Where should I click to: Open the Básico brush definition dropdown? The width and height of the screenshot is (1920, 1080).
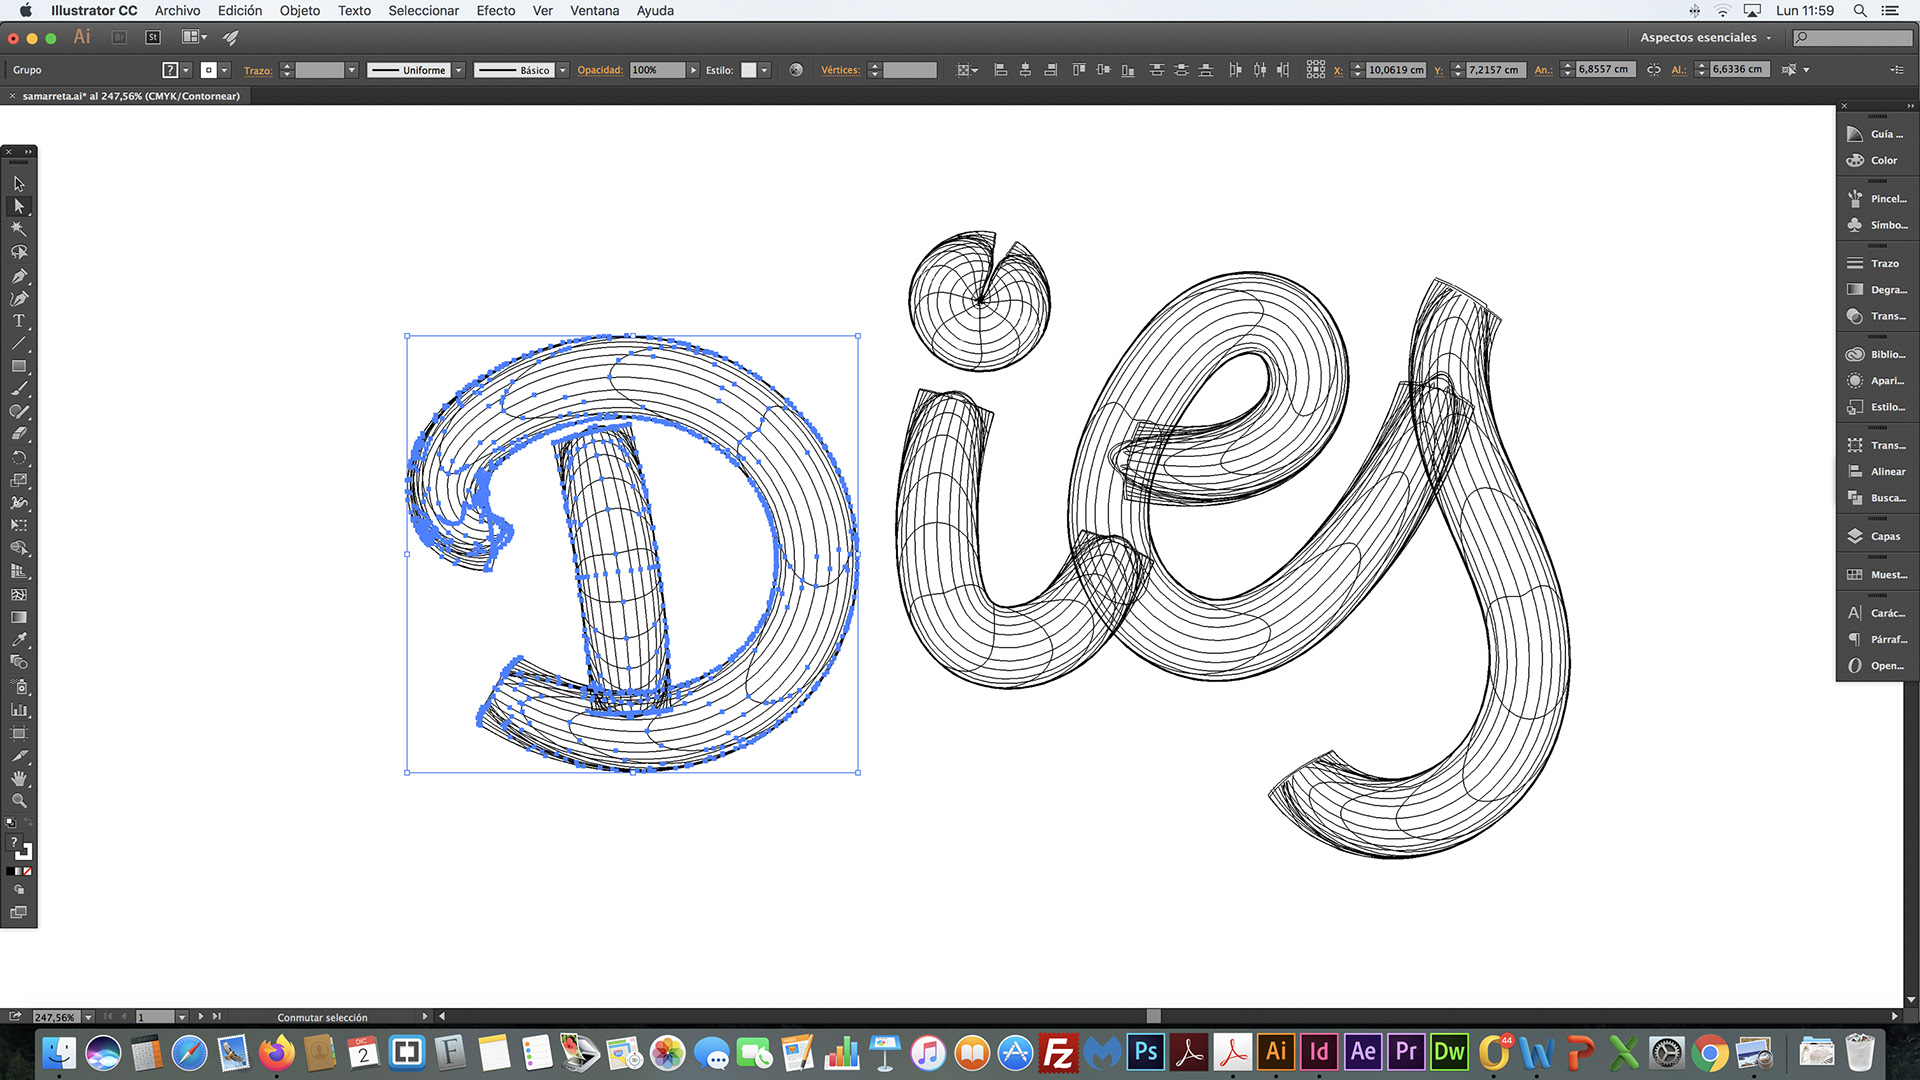[563, 70]
